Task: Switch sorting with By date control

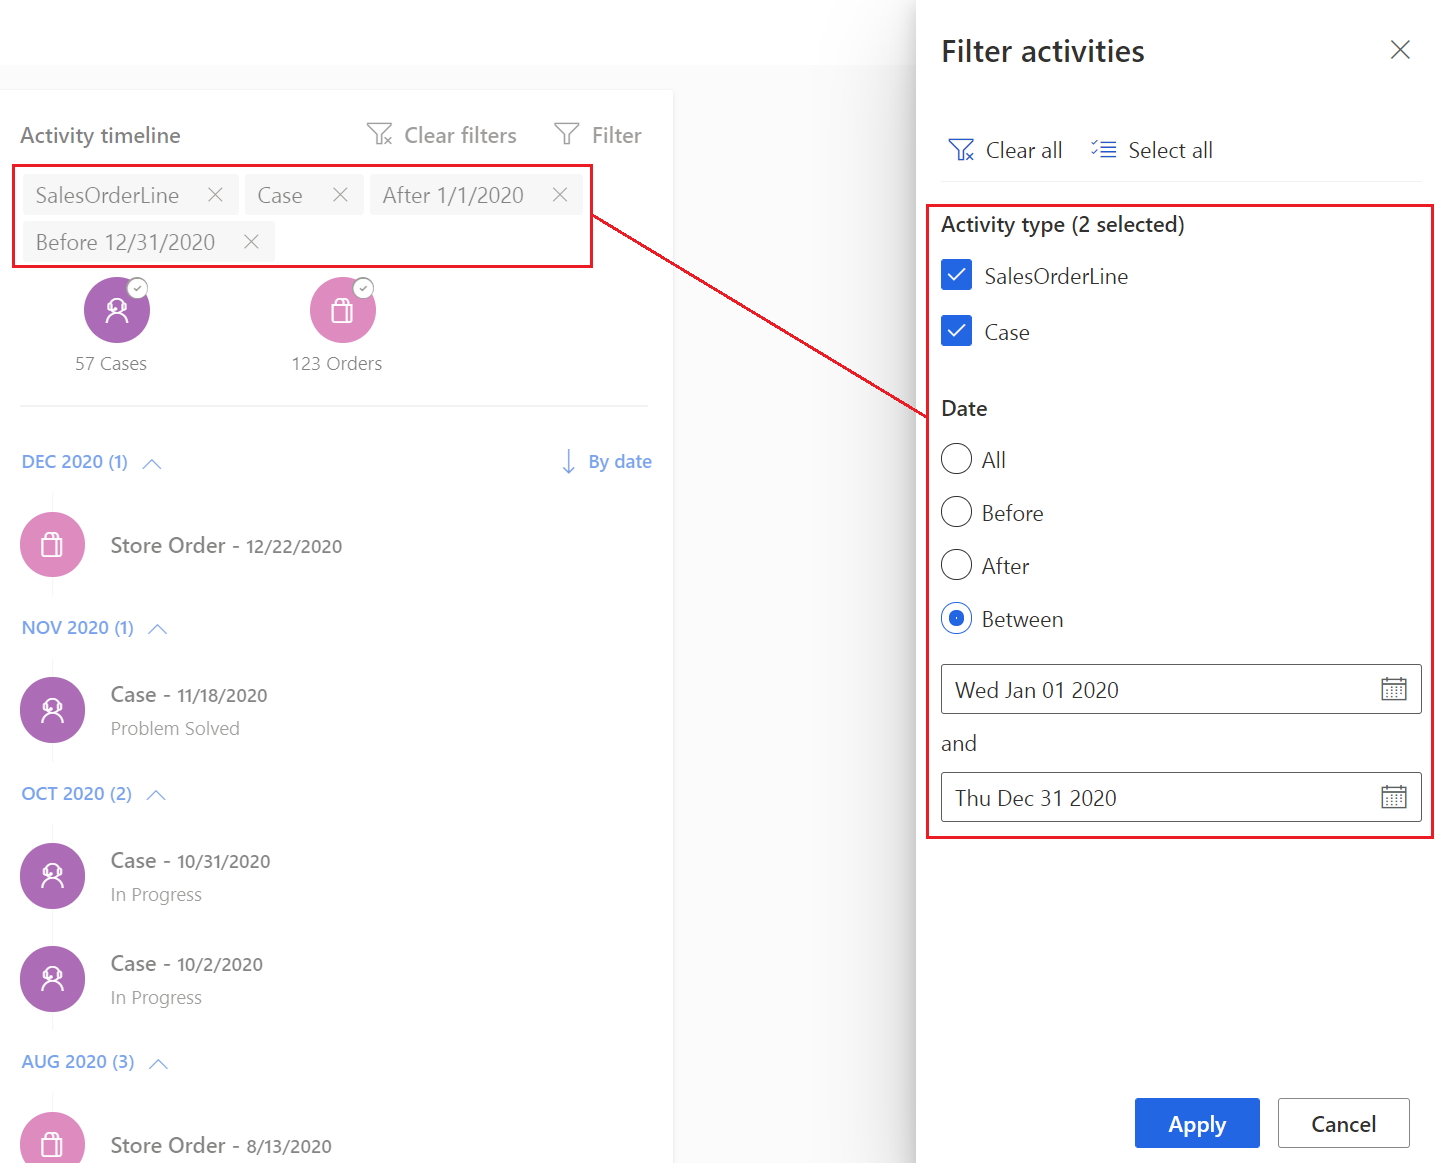Action: point(605,461)
